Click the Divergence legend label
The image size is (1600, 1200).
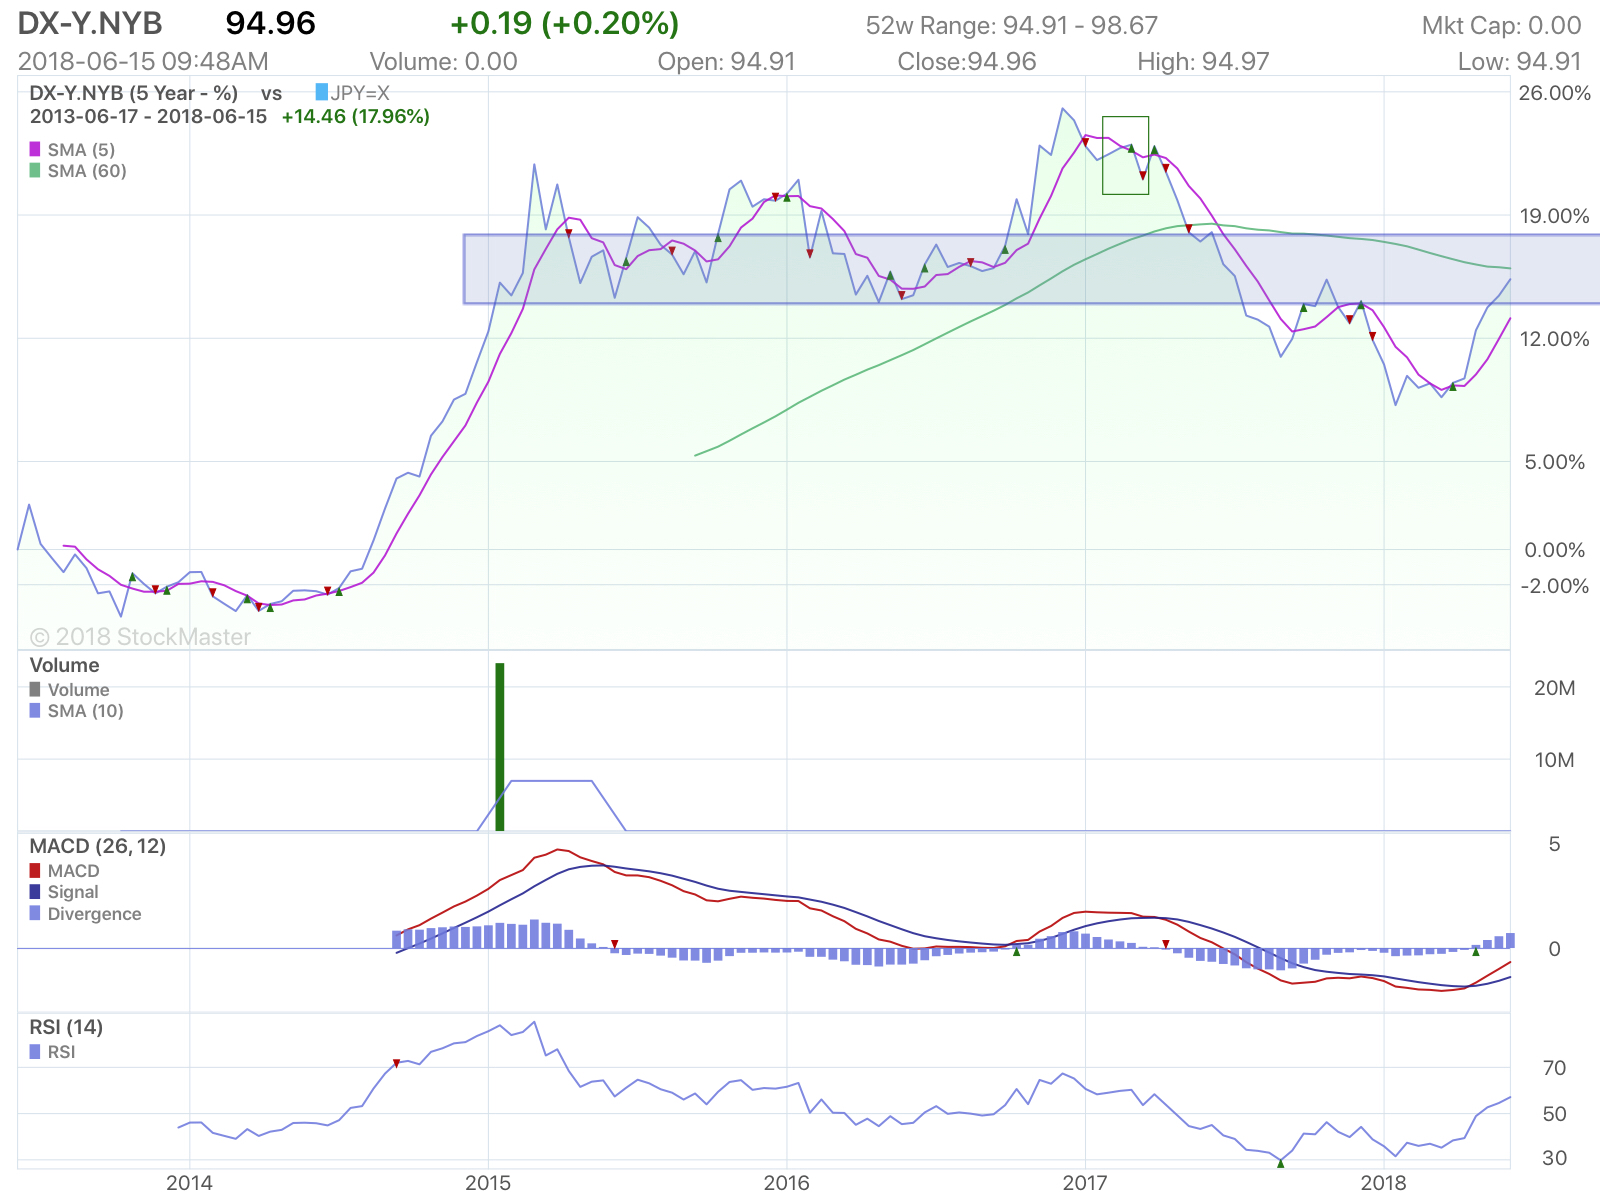tap(94, 914)
